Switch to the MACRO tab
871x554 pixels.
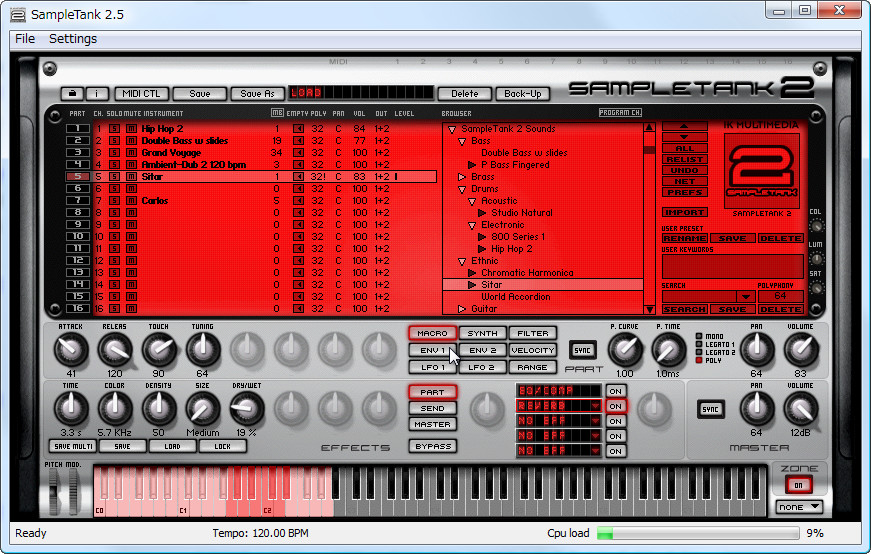point(432,333)
